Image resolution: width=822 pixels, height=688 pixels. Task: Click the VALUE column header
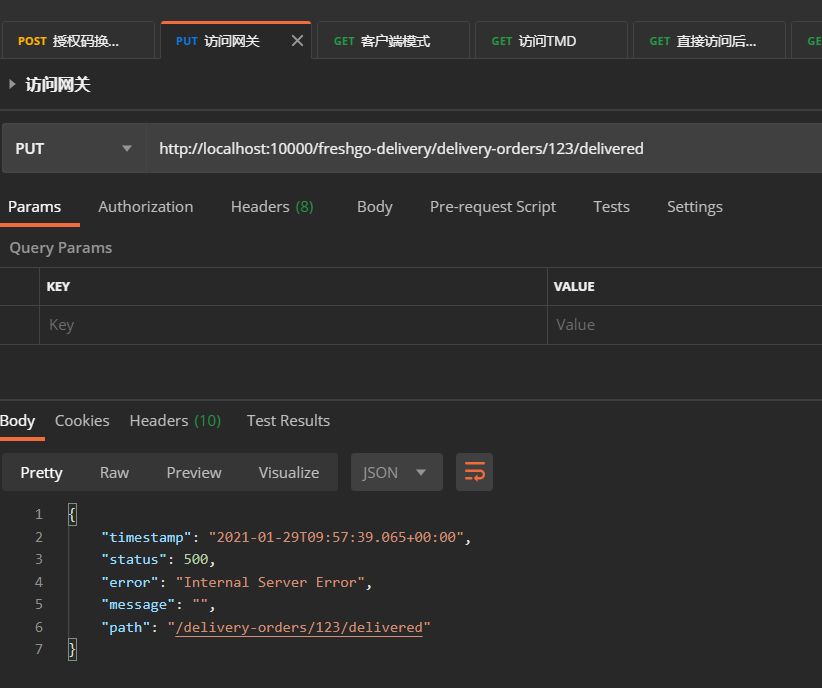(x=574, y=286)
